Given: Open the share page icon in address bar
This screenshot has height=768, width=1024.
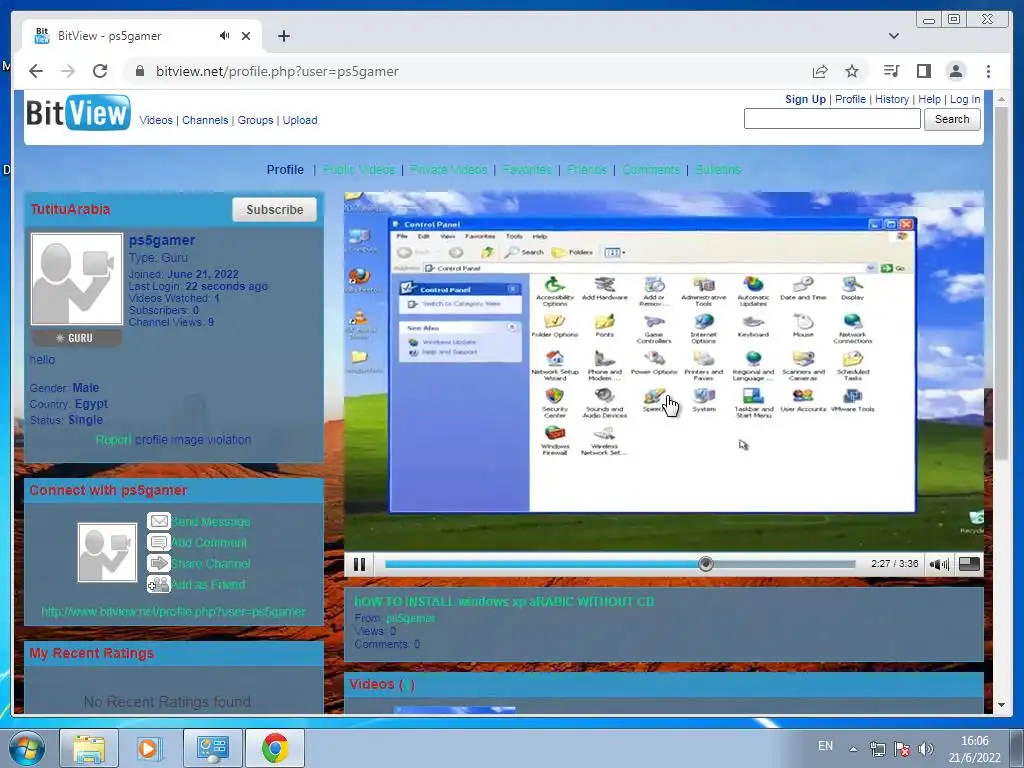Looking at the screenshot, I should 820,71.
